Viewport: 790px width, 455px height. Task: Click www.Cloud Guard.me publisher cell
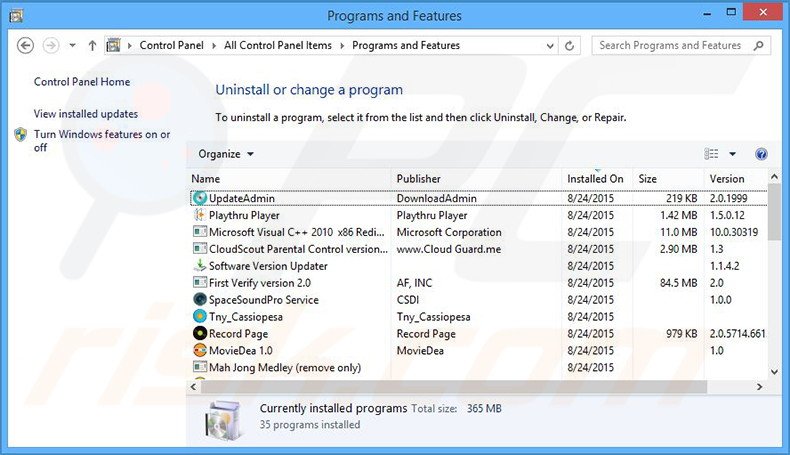(x=449, y=249)
